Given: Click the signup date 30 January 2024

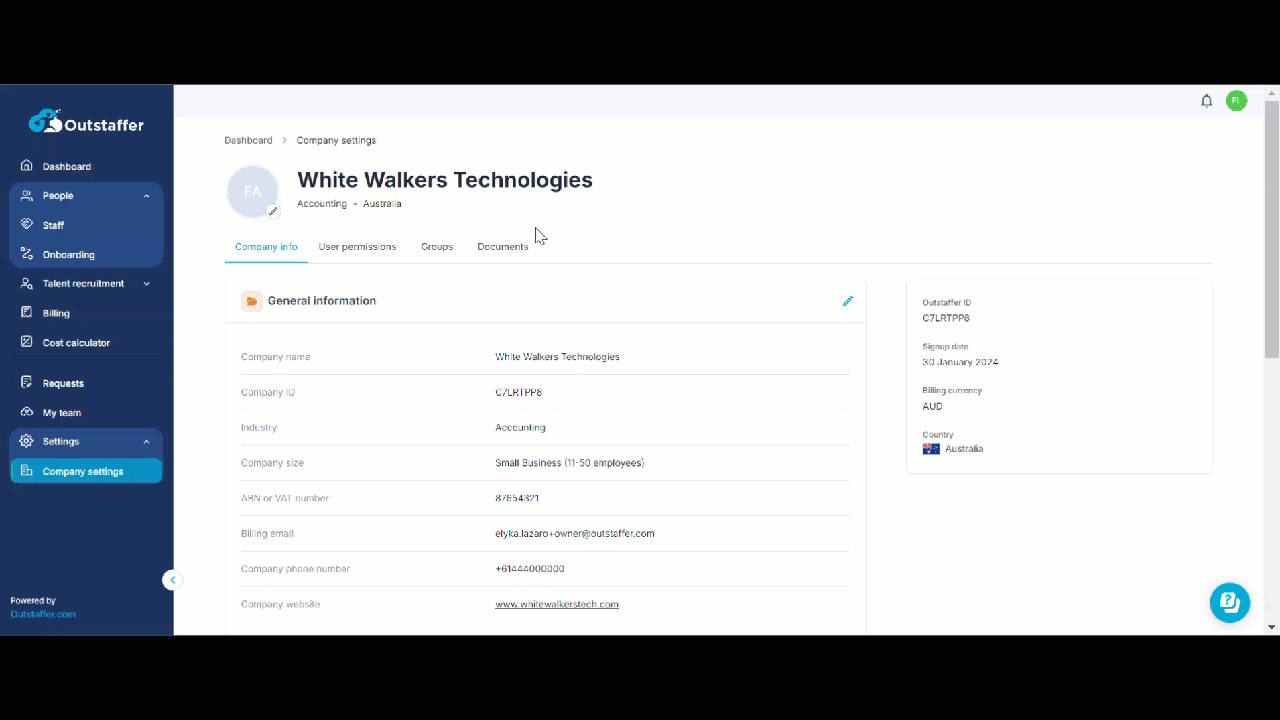Looking at the screenshot, I should point(960,362).
